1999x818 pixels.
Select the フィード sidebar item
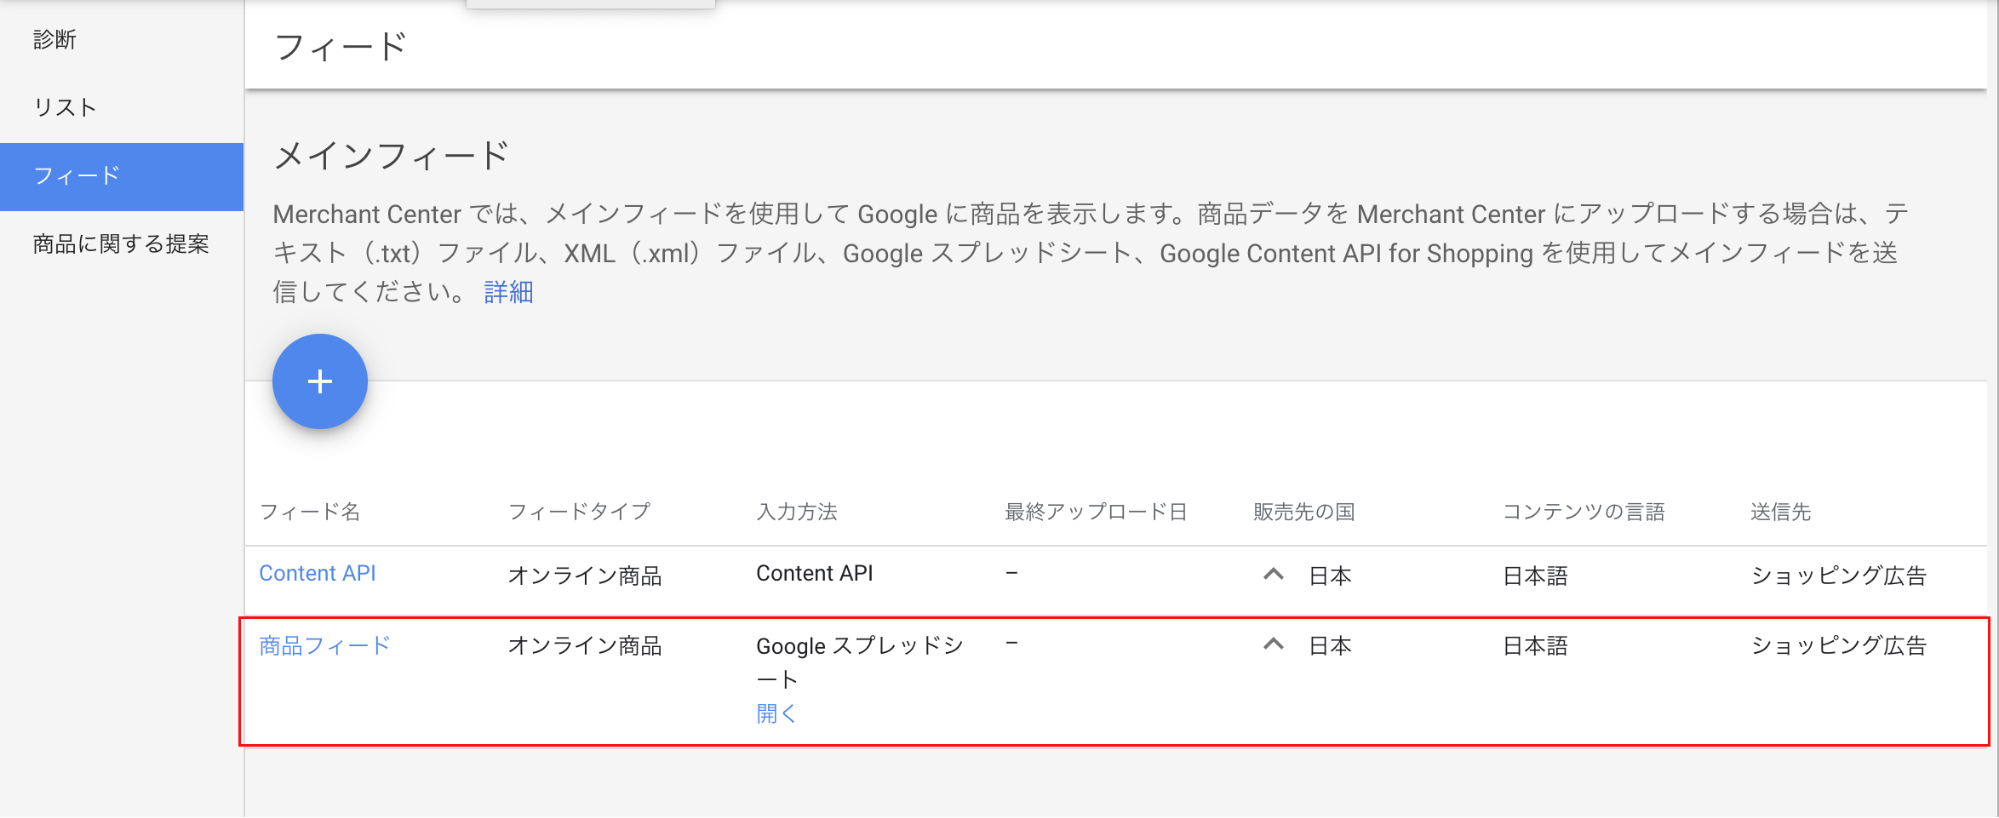(78, 176)
